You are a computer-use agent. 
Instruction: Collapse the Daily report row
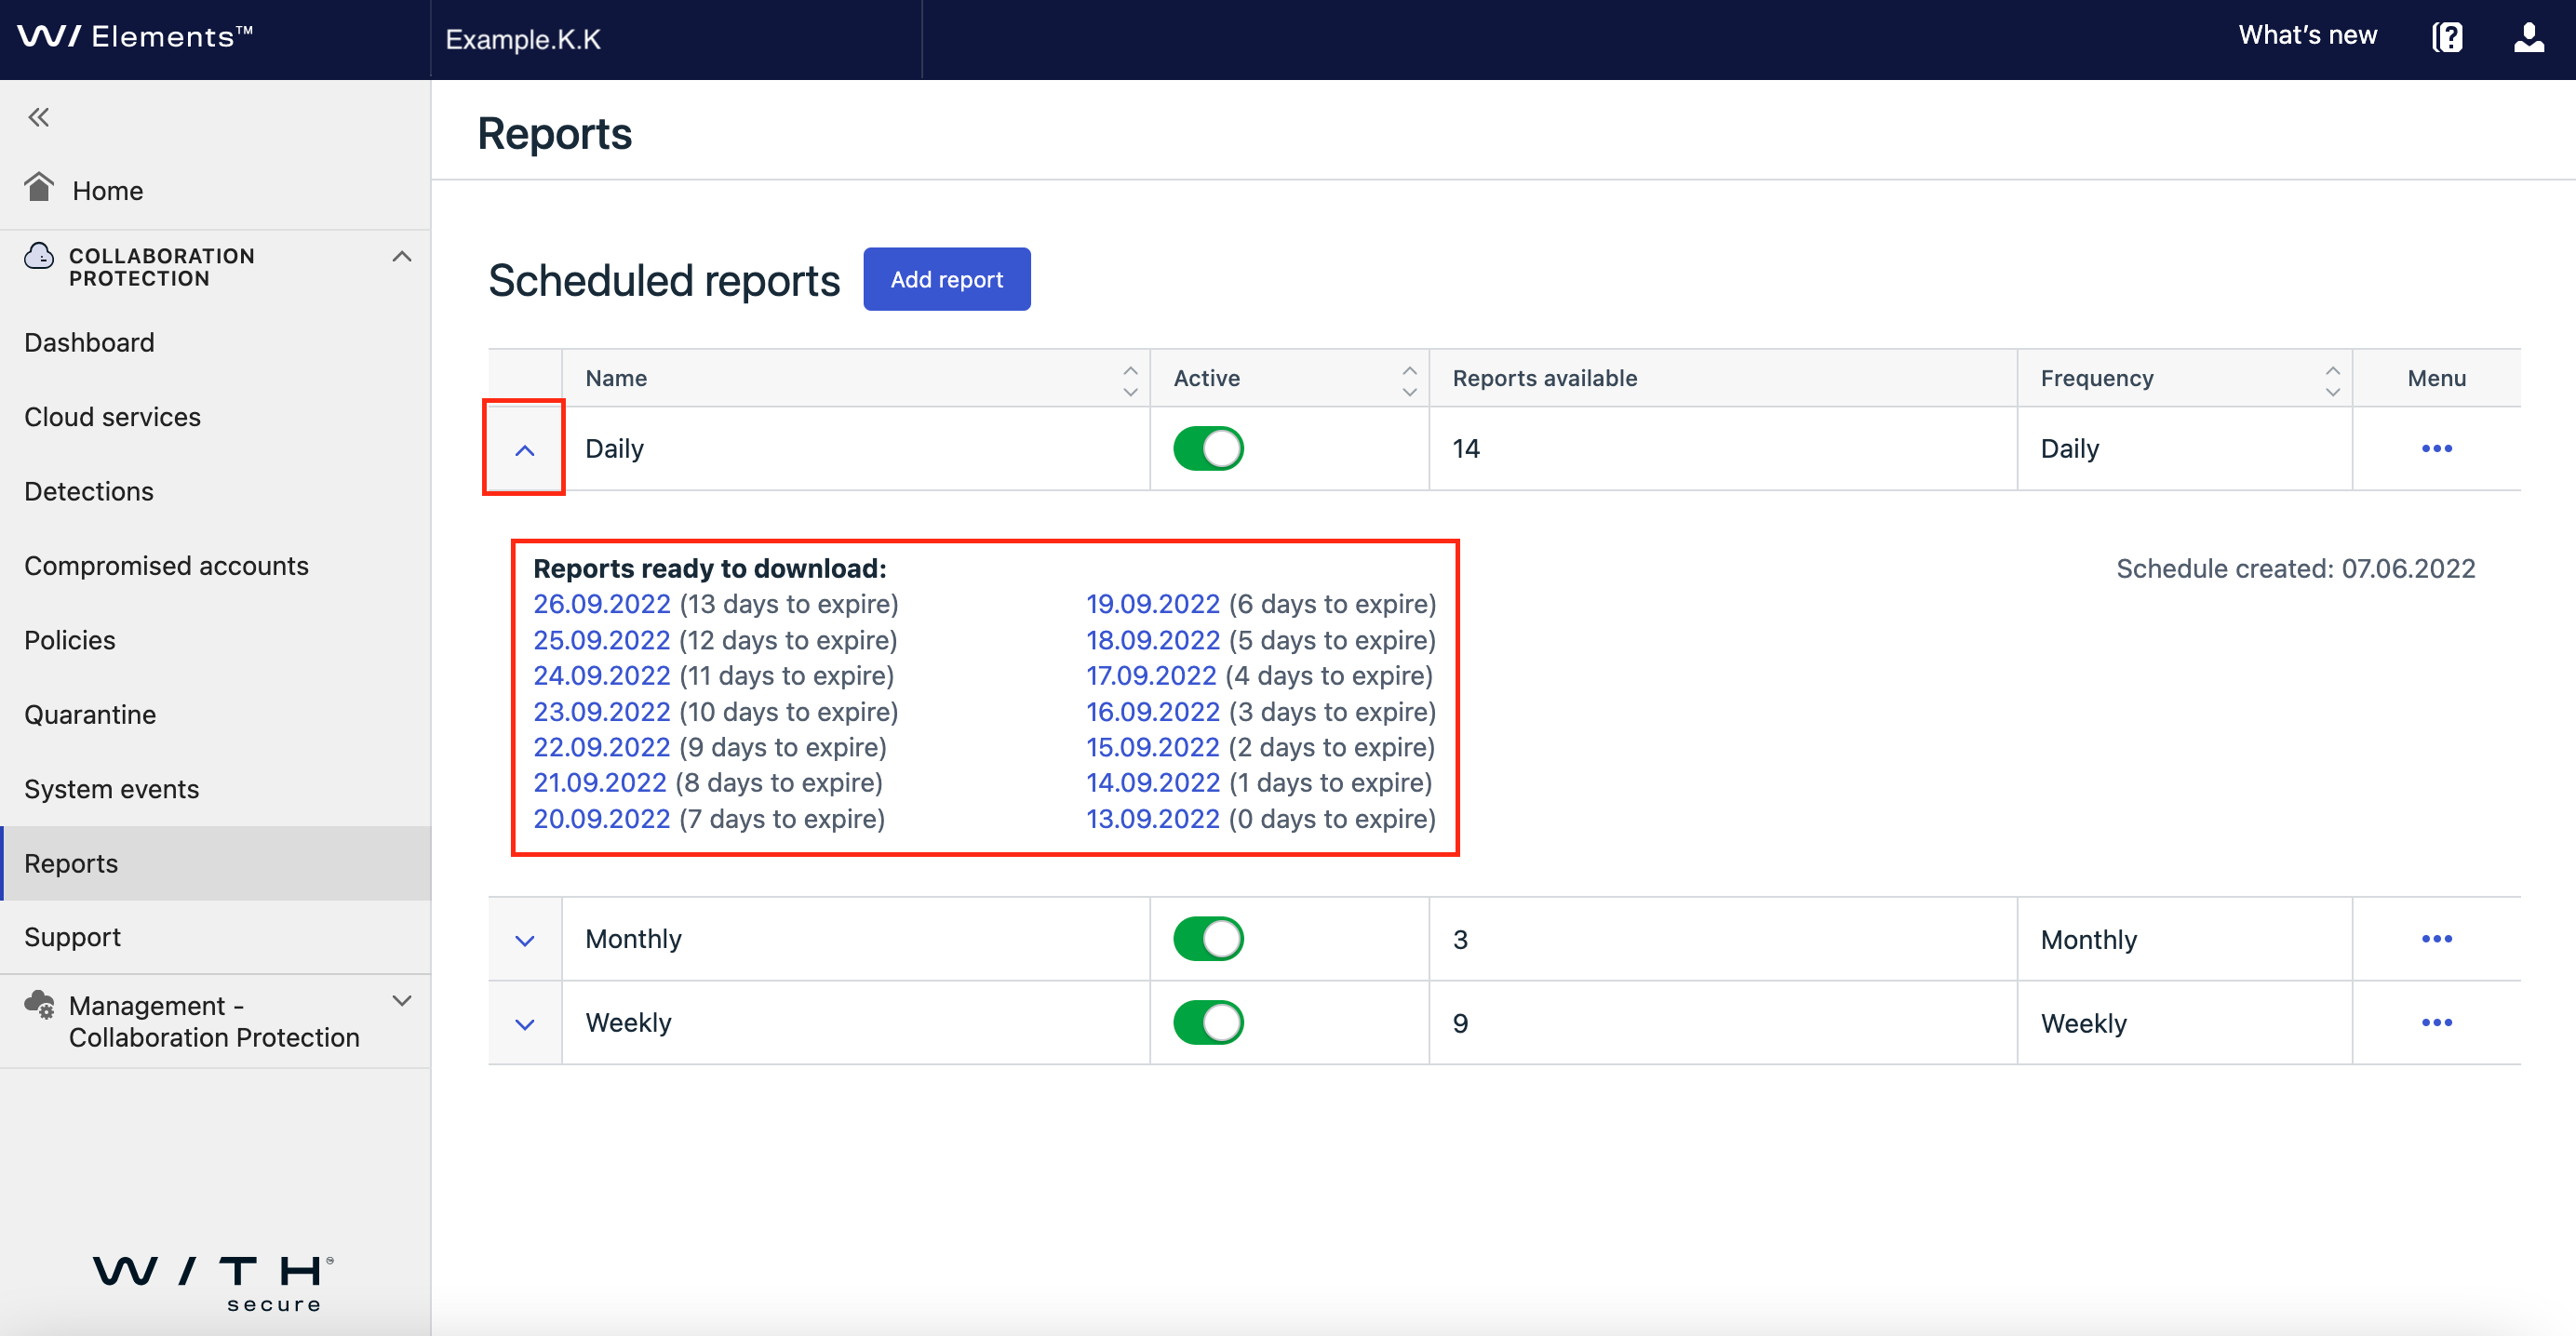click(x=524, y=449)
